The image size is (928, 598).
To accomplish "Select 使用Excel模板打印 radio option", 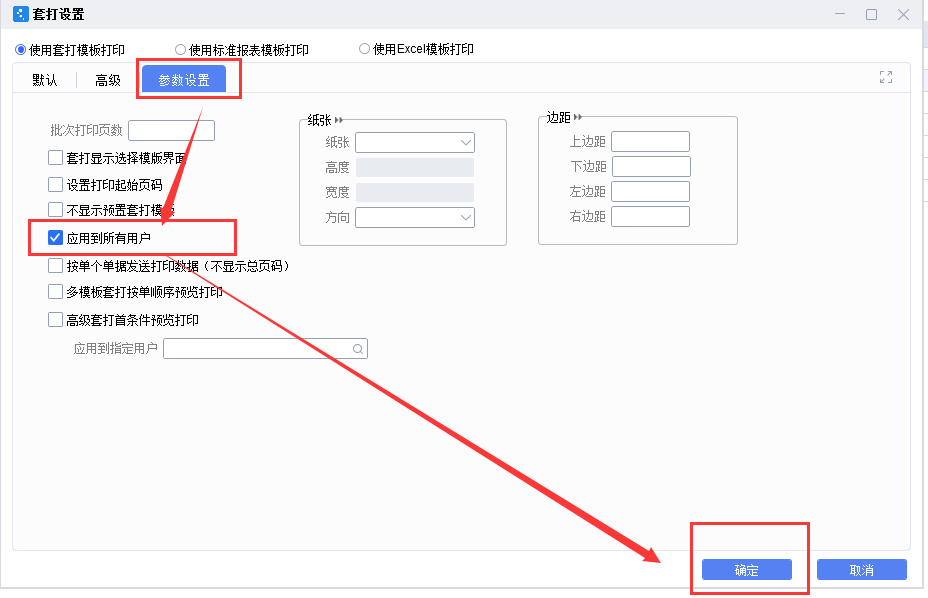I will [365, 49].
